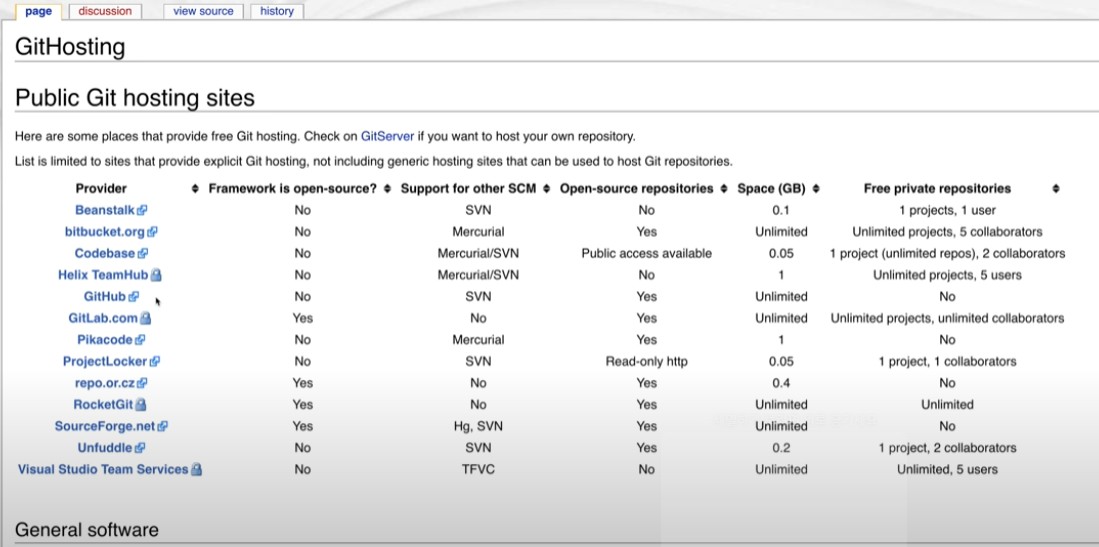Click external link icon beside Pikacode
The image size is (1099, 547).
click(139, 340)
